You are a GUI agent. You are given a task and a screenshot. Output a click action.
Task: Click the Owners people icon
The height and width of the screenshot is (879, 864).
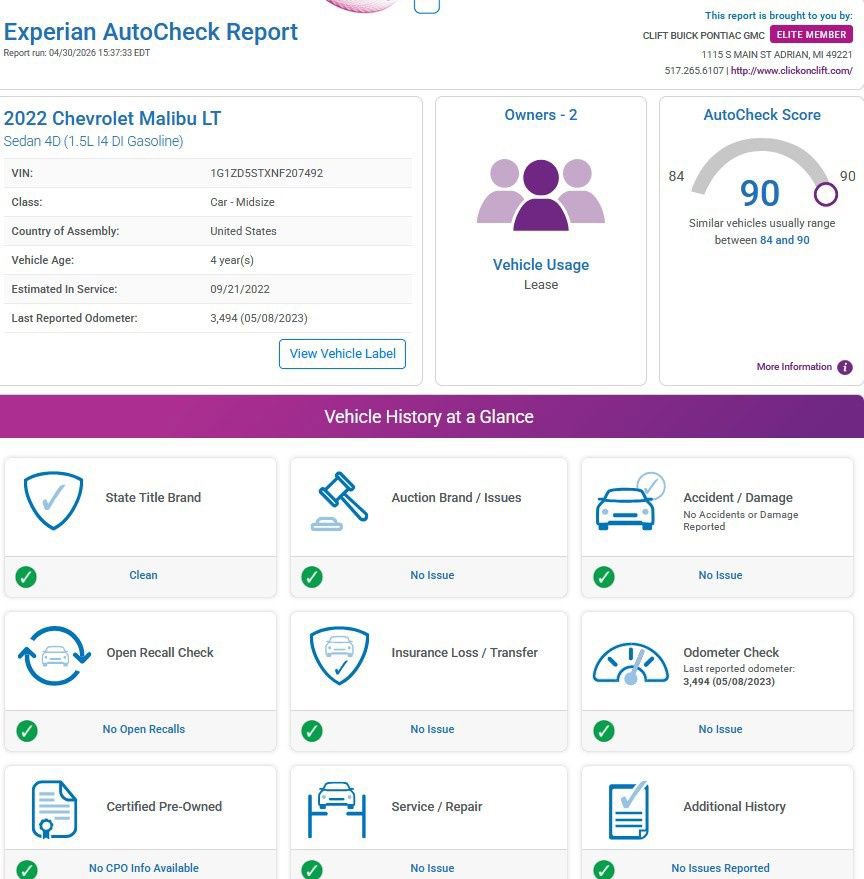coord(540,195)
